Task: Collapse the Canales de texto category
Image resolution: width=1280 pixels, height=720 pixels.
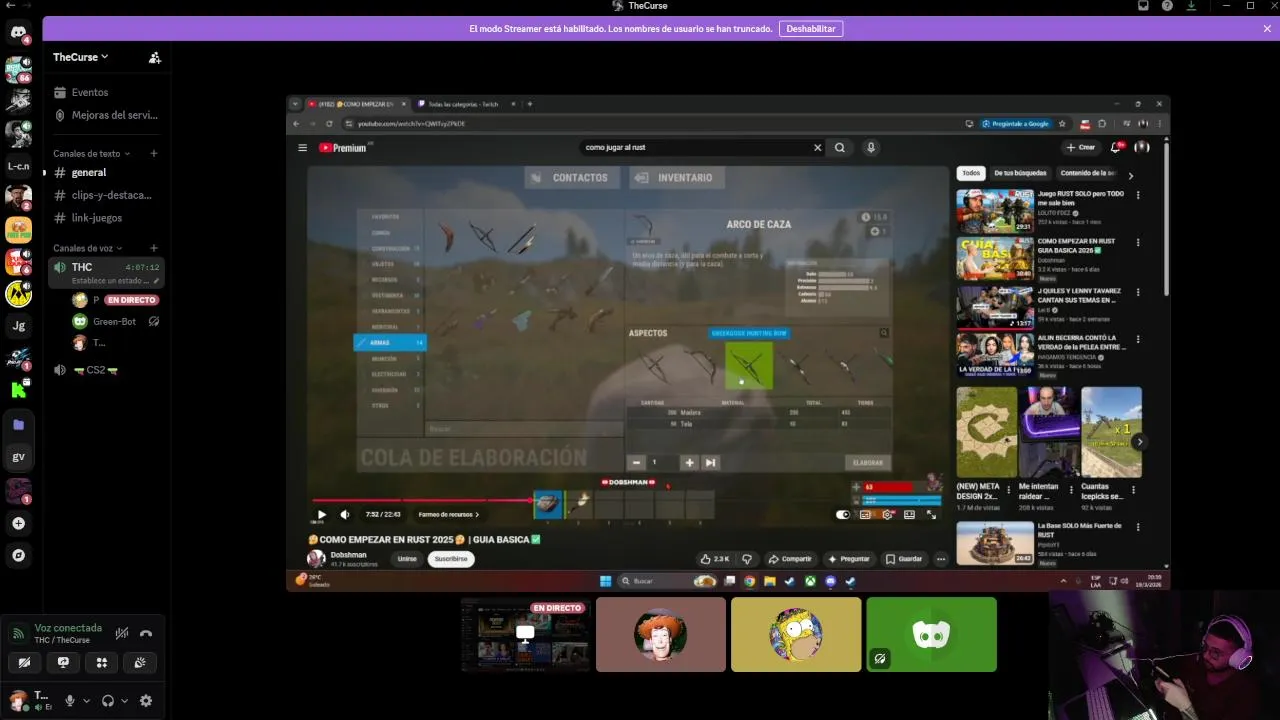Action: [90, 154]
